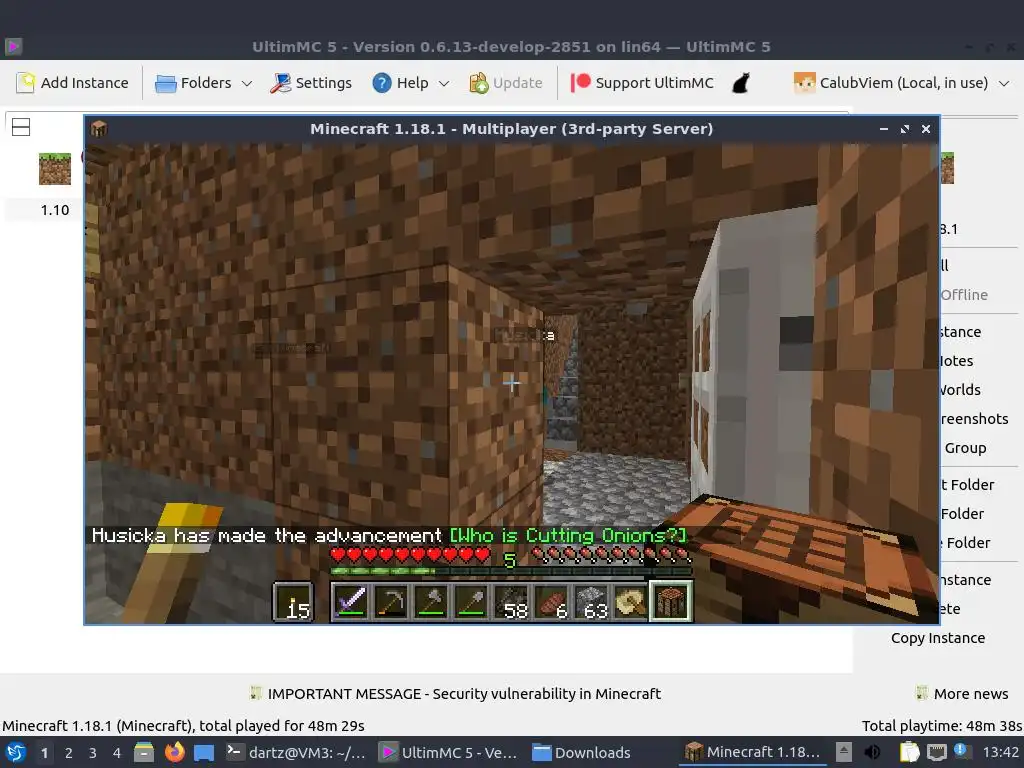Switch to workspace 1
Image resolution: width=1024 pixels, height=768 pixels.
(44, 753)
